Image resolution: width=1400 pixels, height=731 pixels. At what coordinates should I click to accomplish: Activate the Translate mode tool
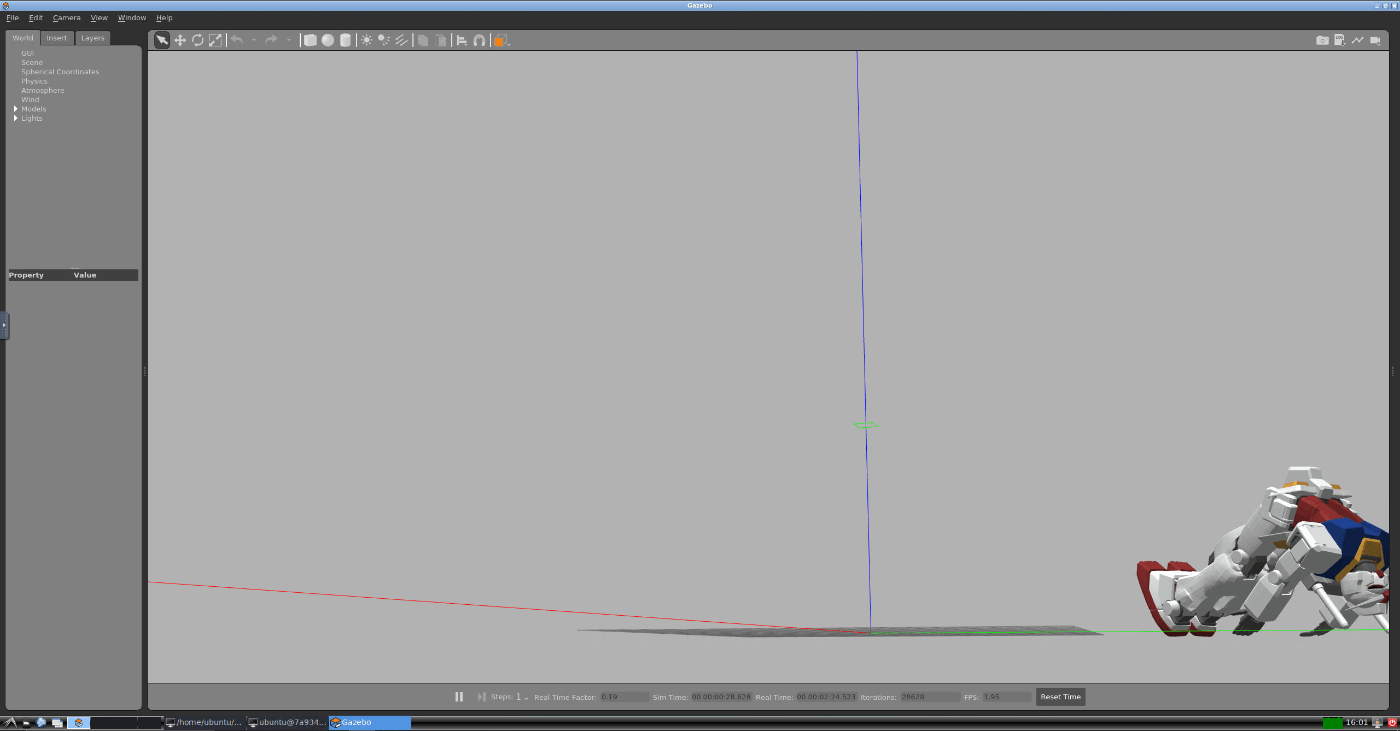180,40
